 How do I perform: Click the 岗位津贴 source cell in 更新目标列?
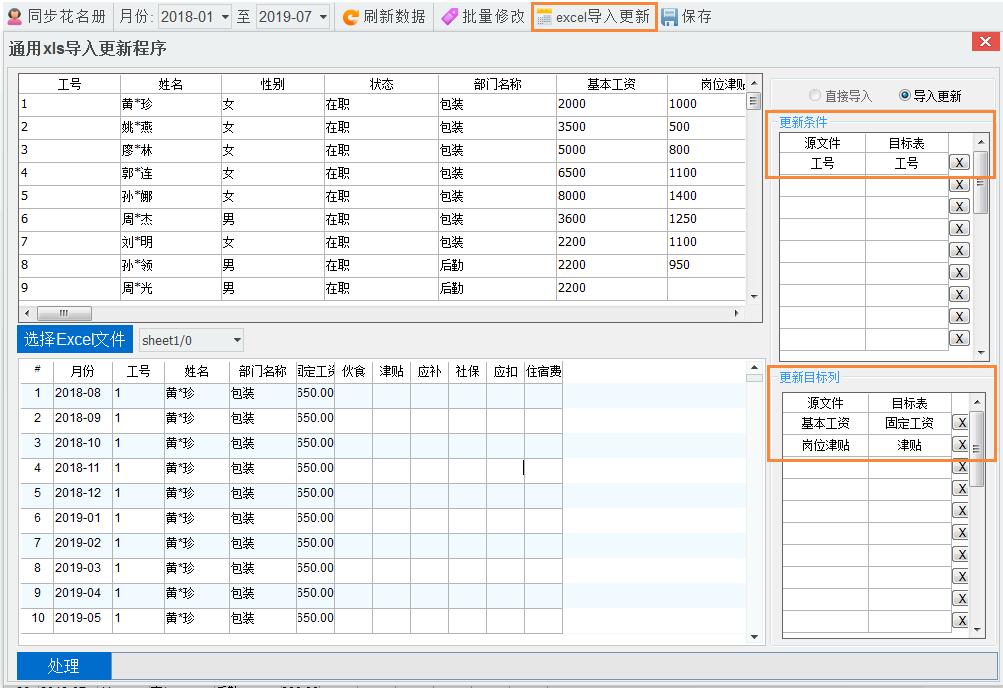pos(825,445)
